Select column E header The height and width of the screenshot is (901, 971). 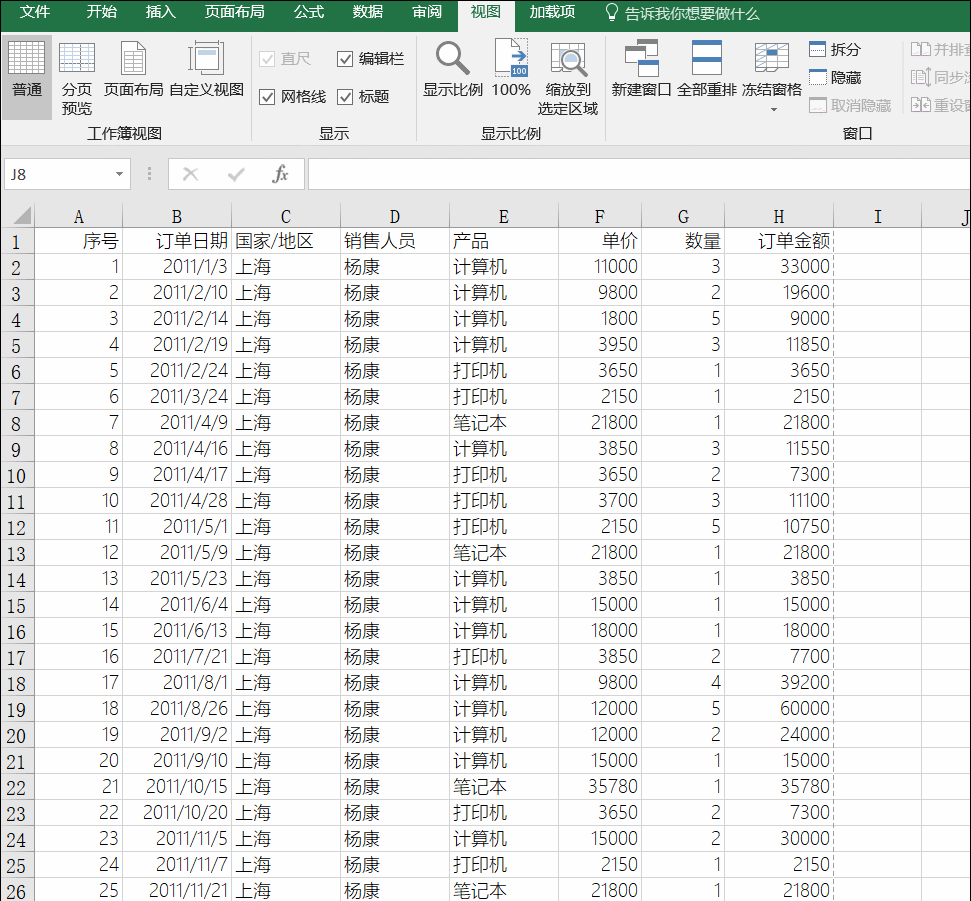pyautogui.click(x=503, y=216)
